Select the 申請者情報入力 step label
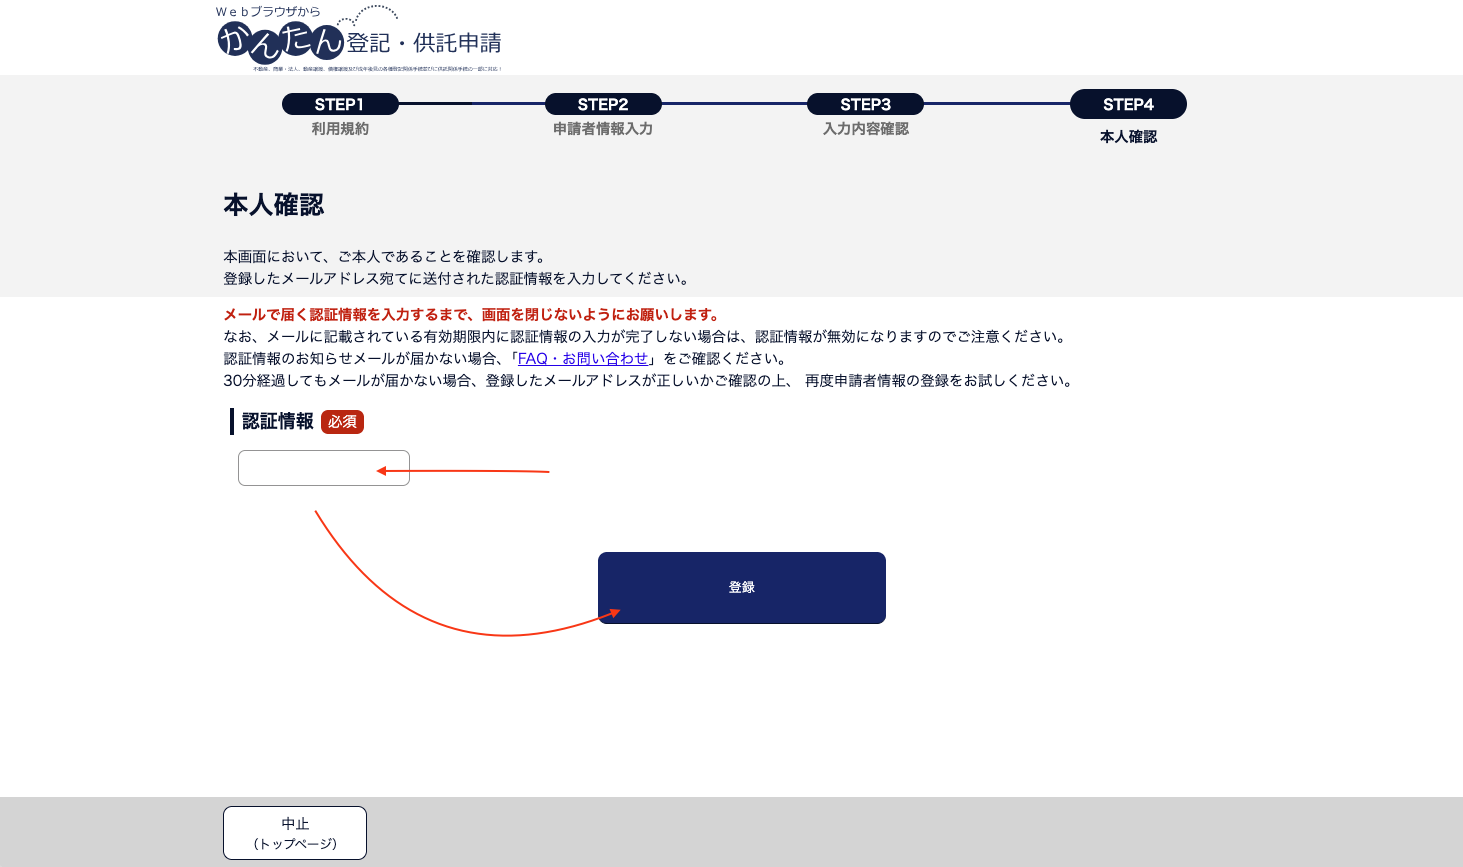 [x=603, y=129]
